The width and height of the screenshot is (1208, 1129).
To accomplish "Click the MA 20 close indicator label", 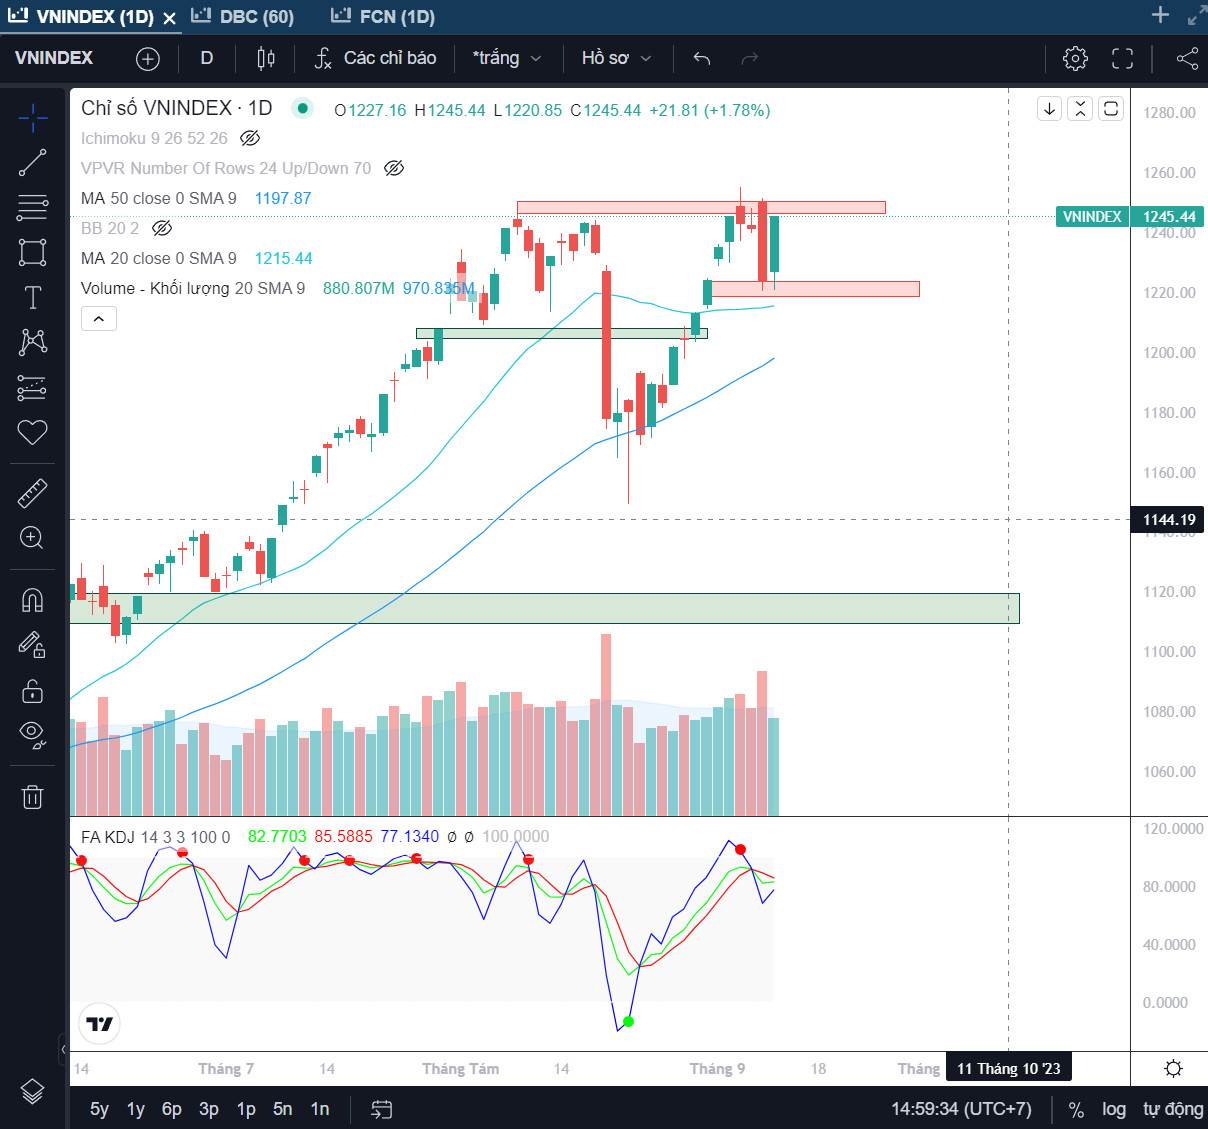I will 159,258.
